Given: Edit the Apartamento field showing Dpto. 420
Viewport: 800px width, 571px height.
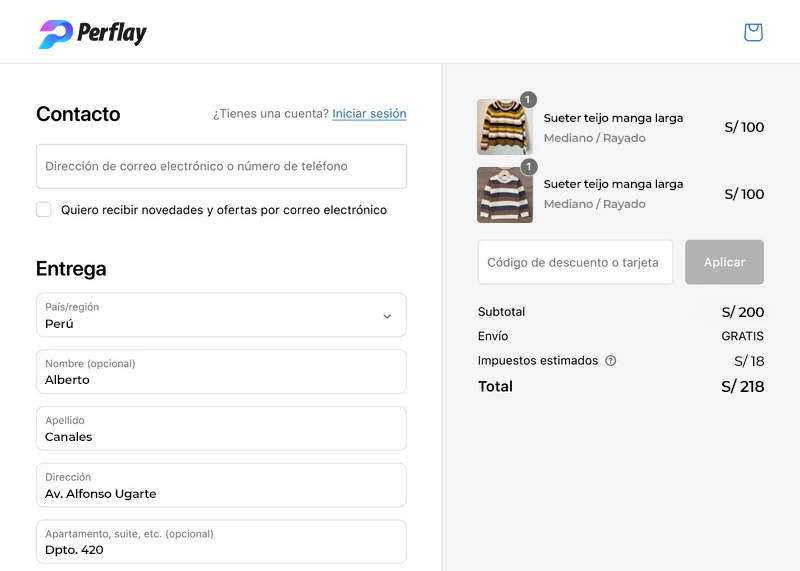Looking at the screenshot, I should 221,542.
